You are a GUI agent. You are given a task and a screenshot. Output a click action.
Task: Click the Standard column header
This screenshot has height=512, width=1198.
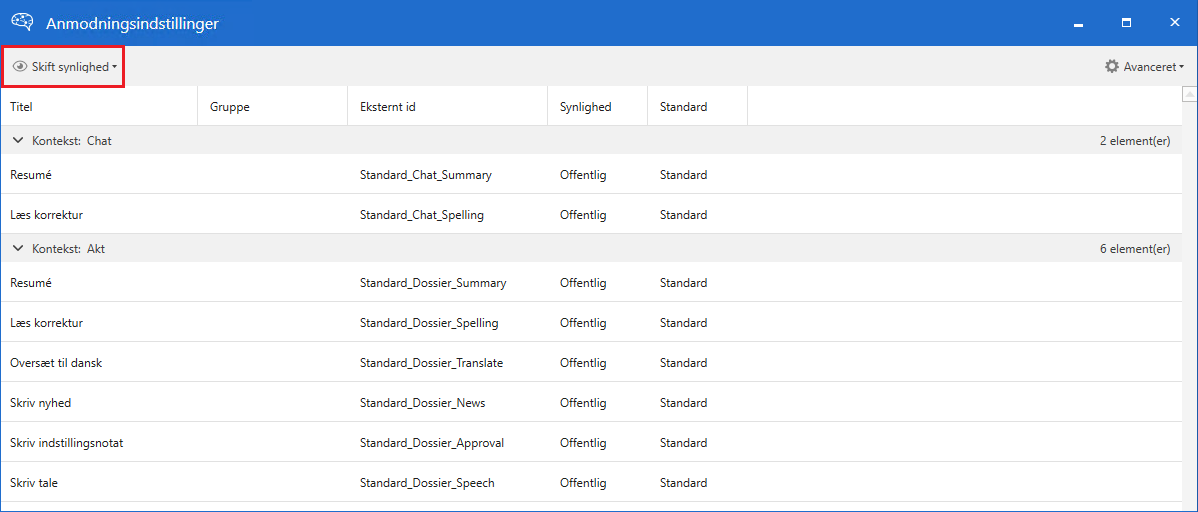point(696,107)
